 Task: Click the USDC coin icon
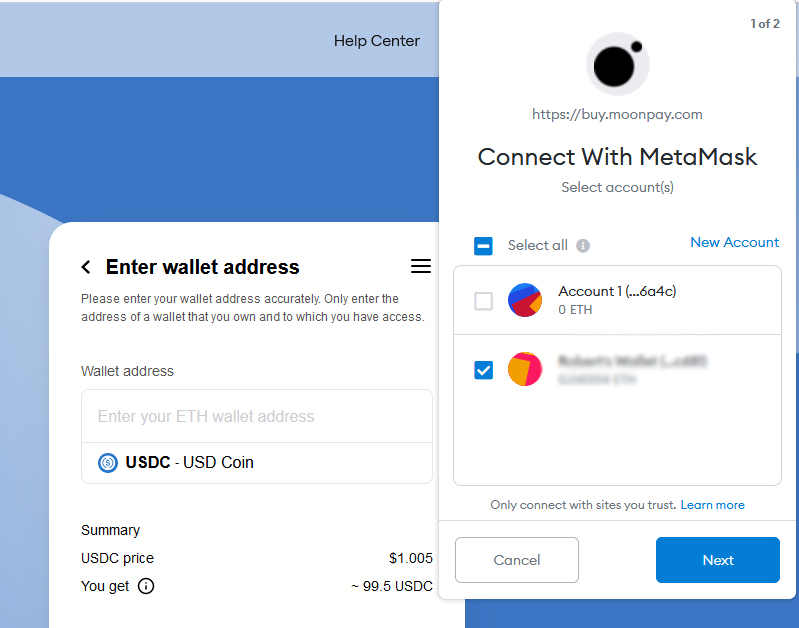pyautogui.click(x=108, y=463)
